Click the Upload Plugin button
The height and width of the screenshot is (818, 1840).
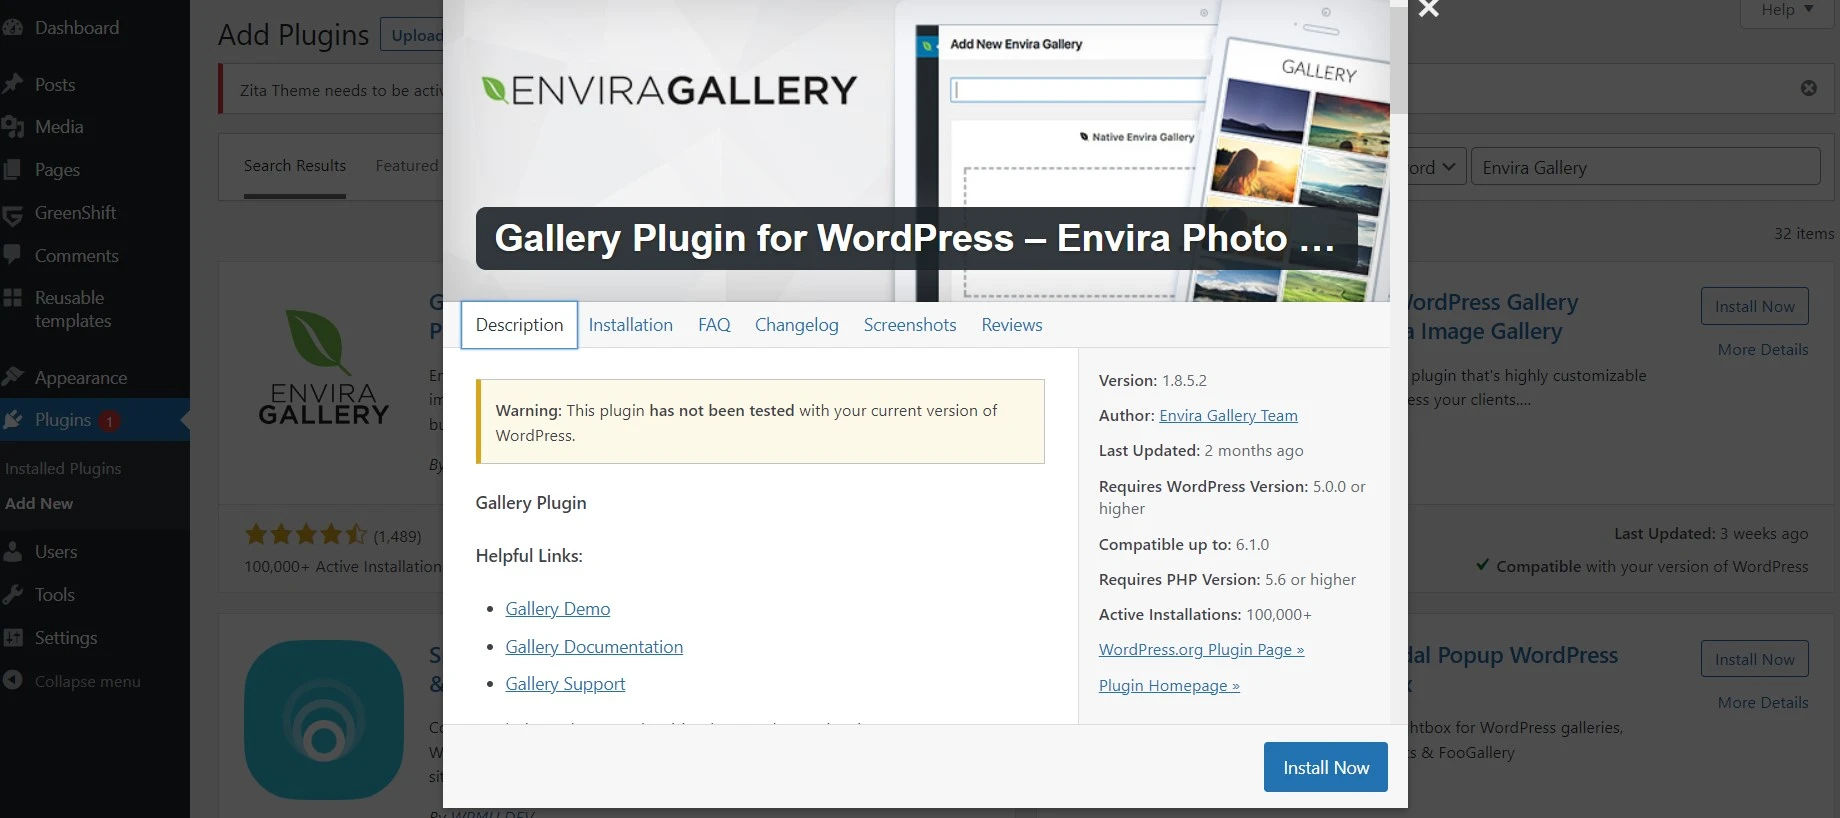pos(412,35)
